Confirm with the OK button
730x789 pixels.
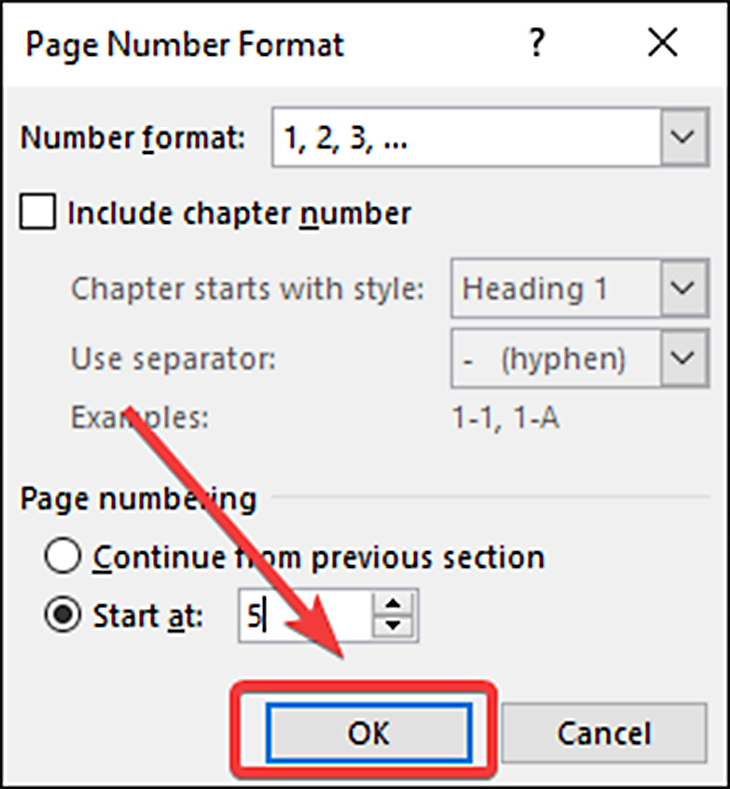click(369, 732)
